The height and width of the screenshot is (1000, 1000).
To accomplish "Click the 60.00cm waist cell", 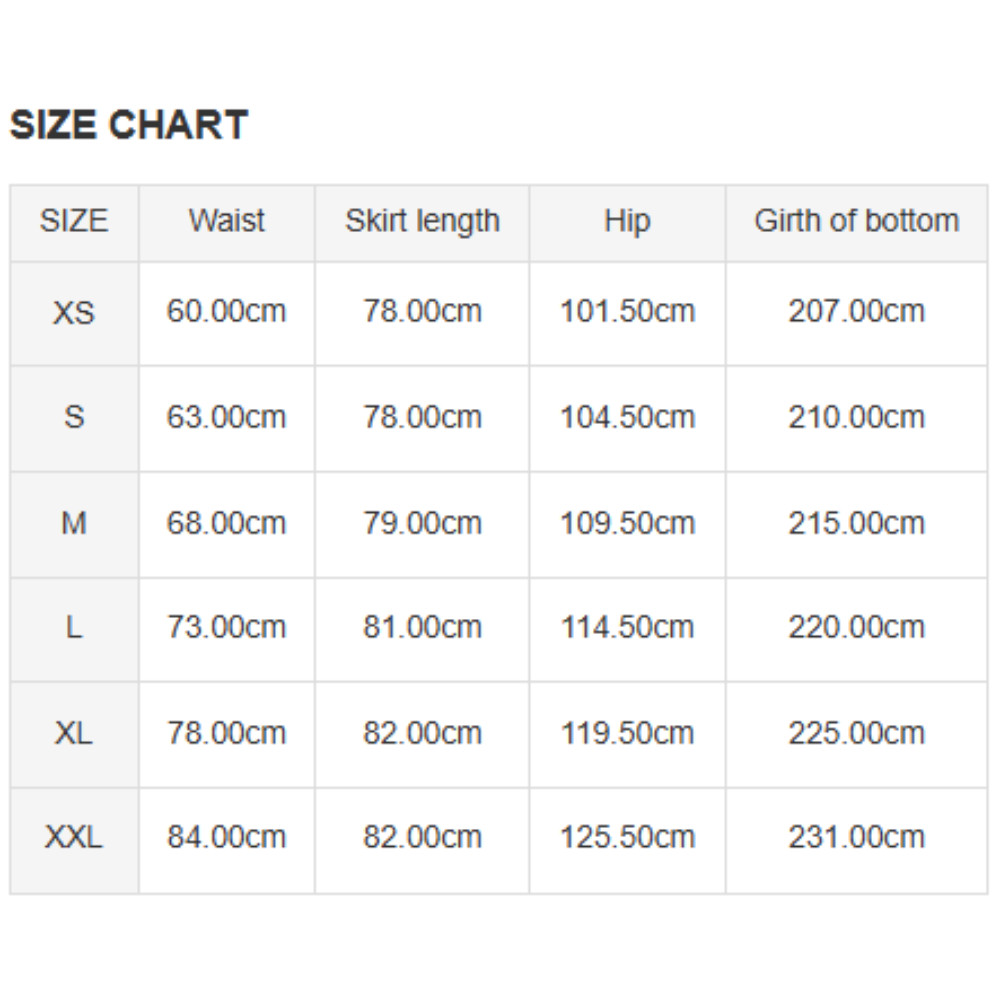I will point(227,312).
